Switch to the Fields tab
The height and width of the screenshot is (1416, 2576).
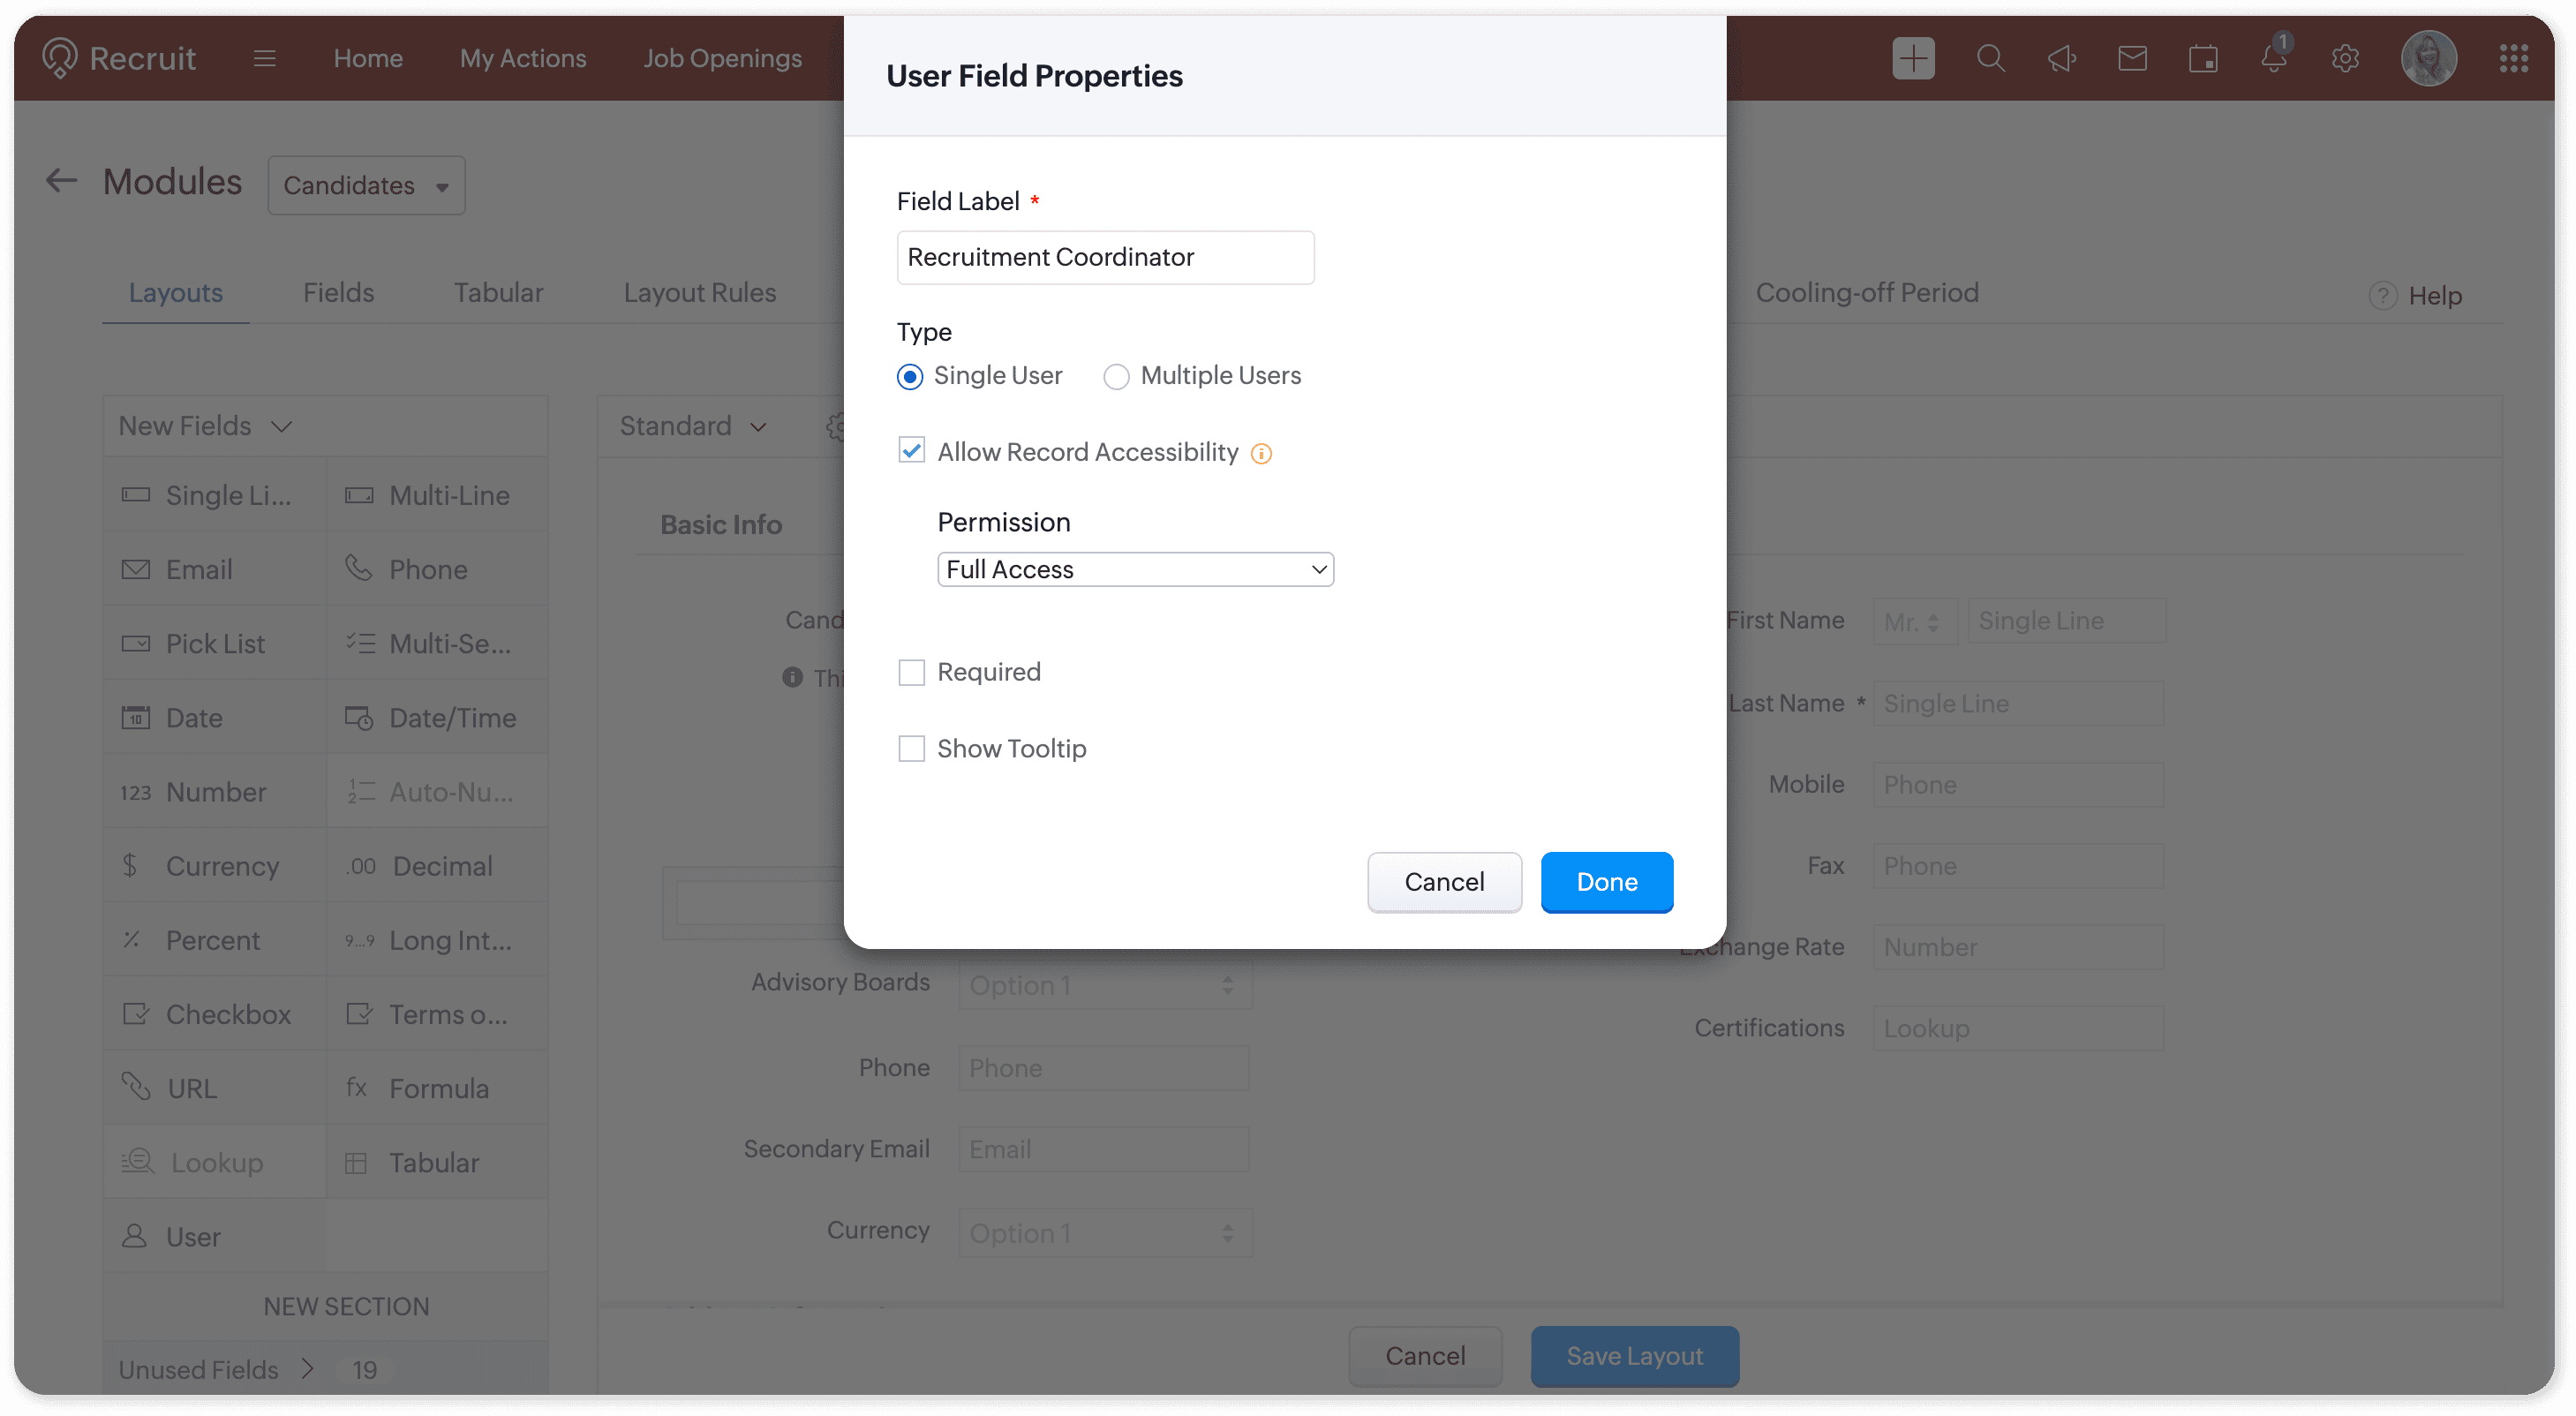[x=338, y=292]
